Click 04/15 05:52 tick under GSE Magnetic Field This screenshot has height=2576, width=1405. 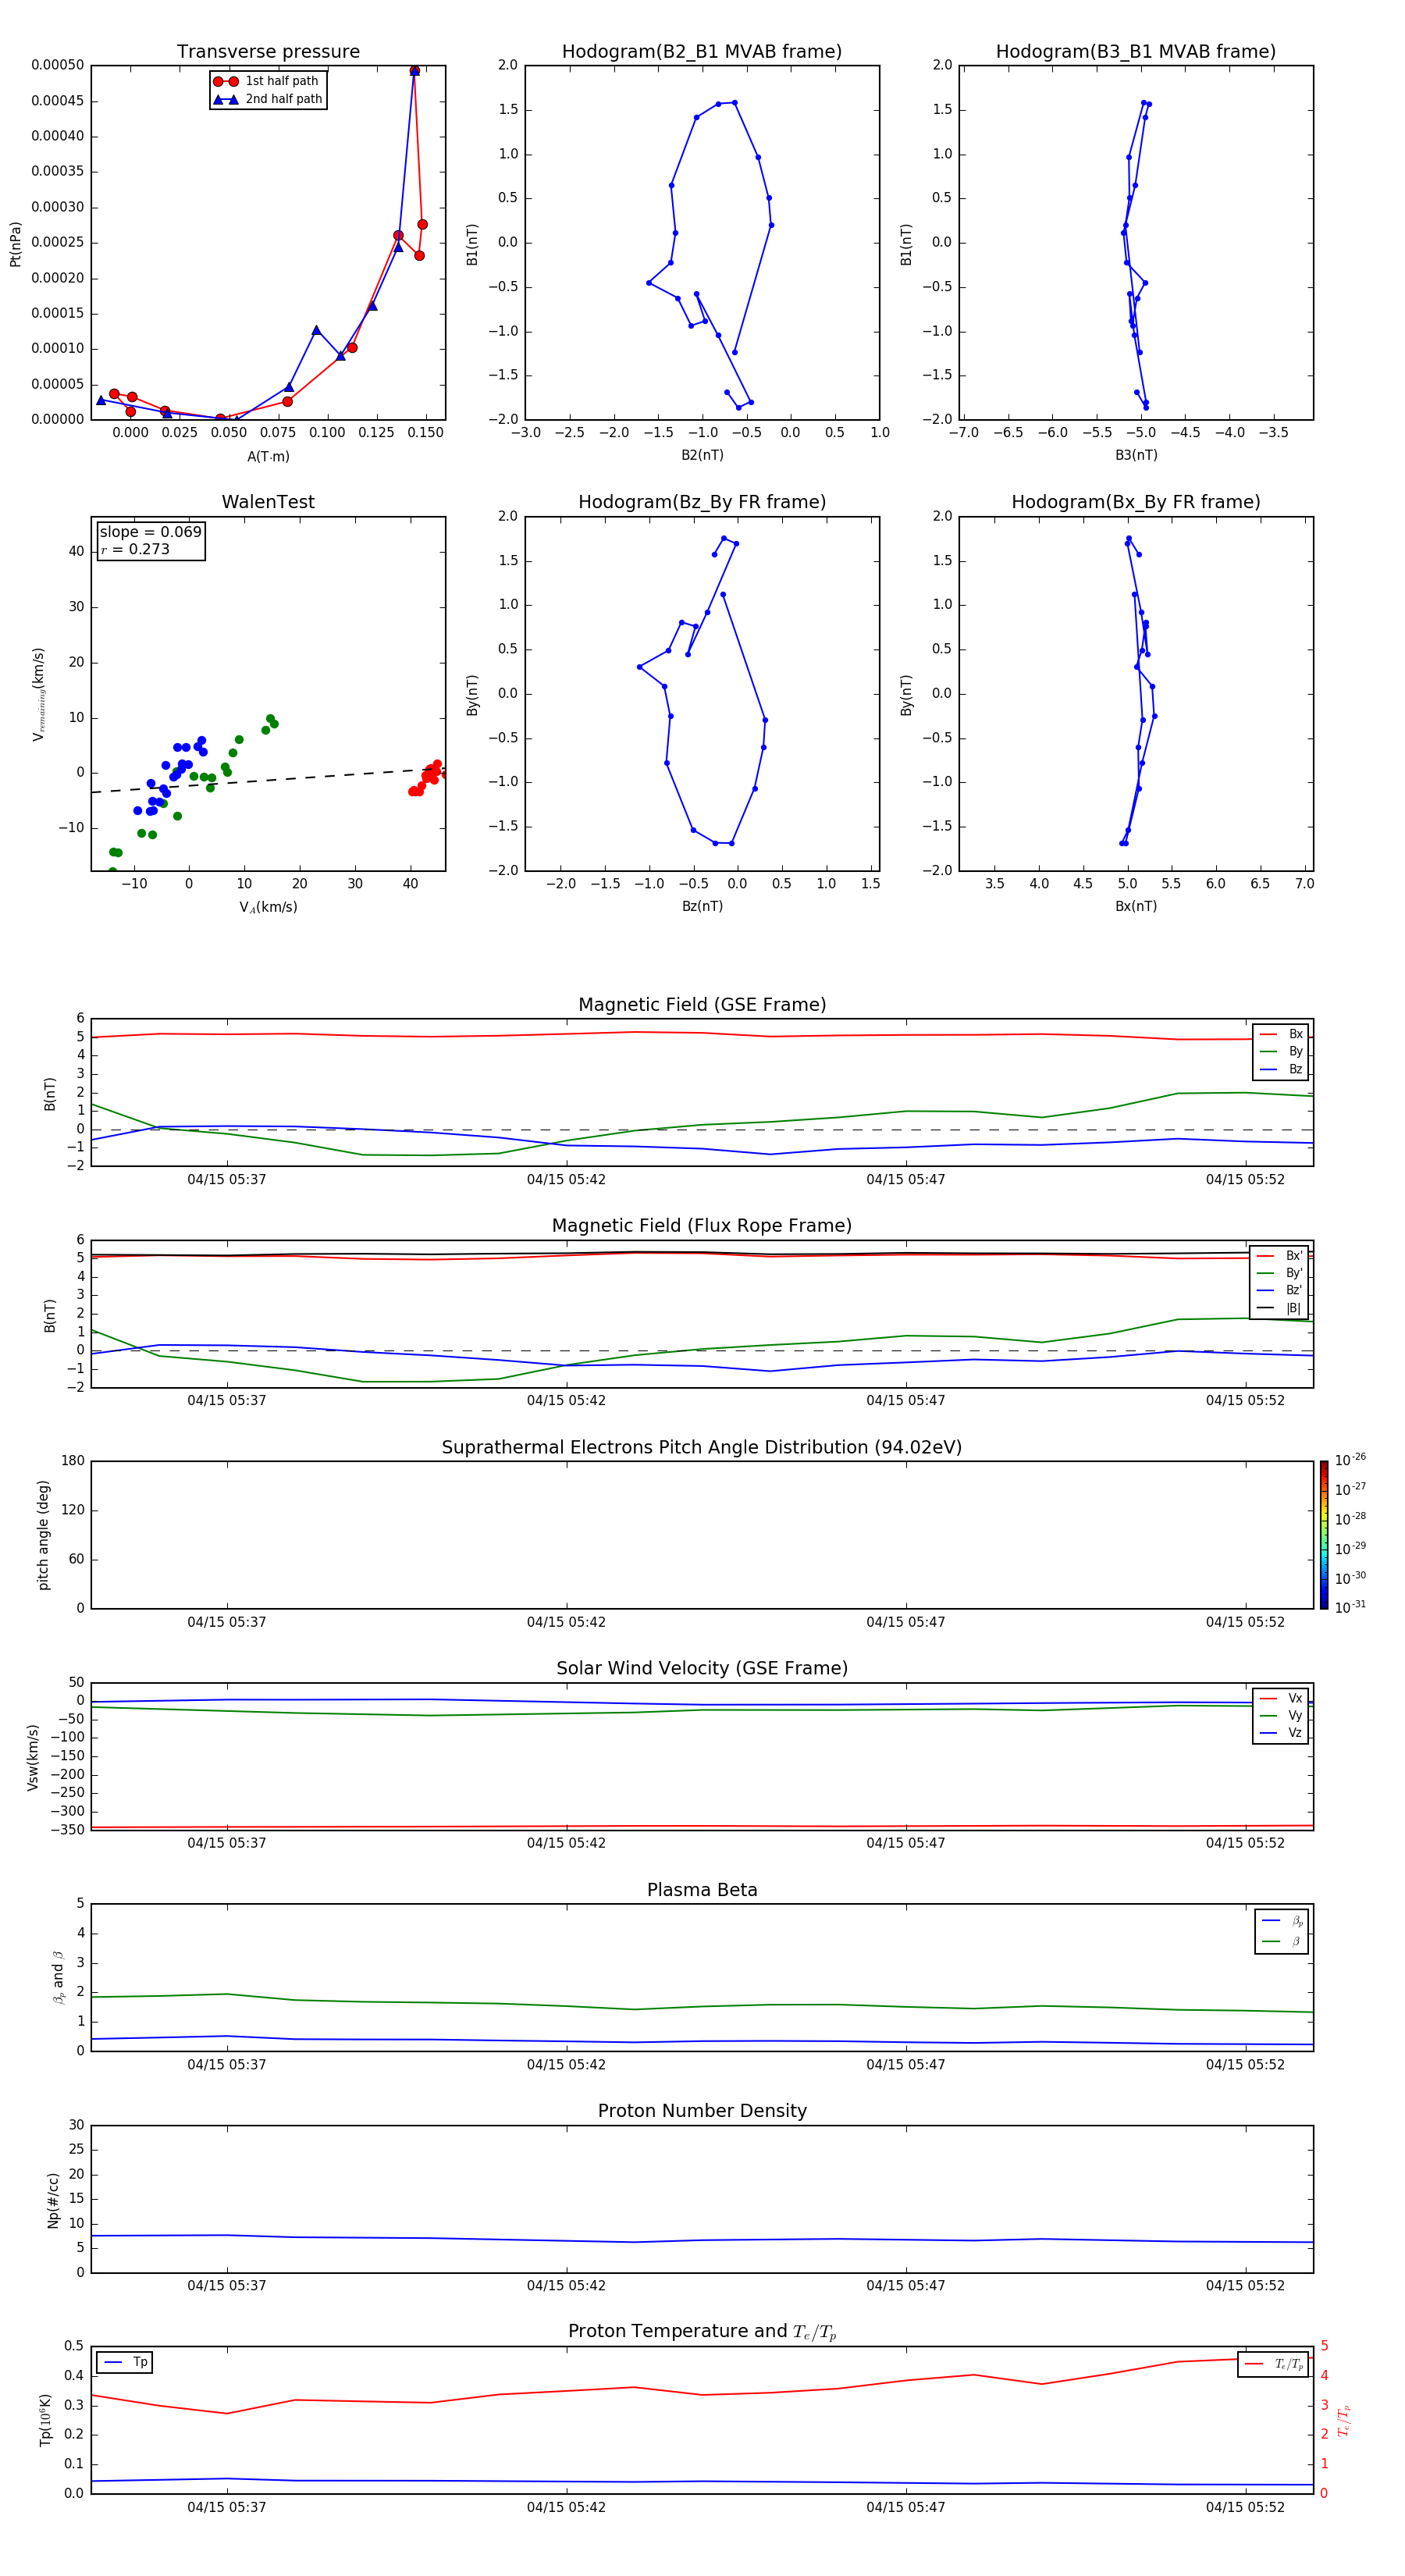[1245, 1179]
